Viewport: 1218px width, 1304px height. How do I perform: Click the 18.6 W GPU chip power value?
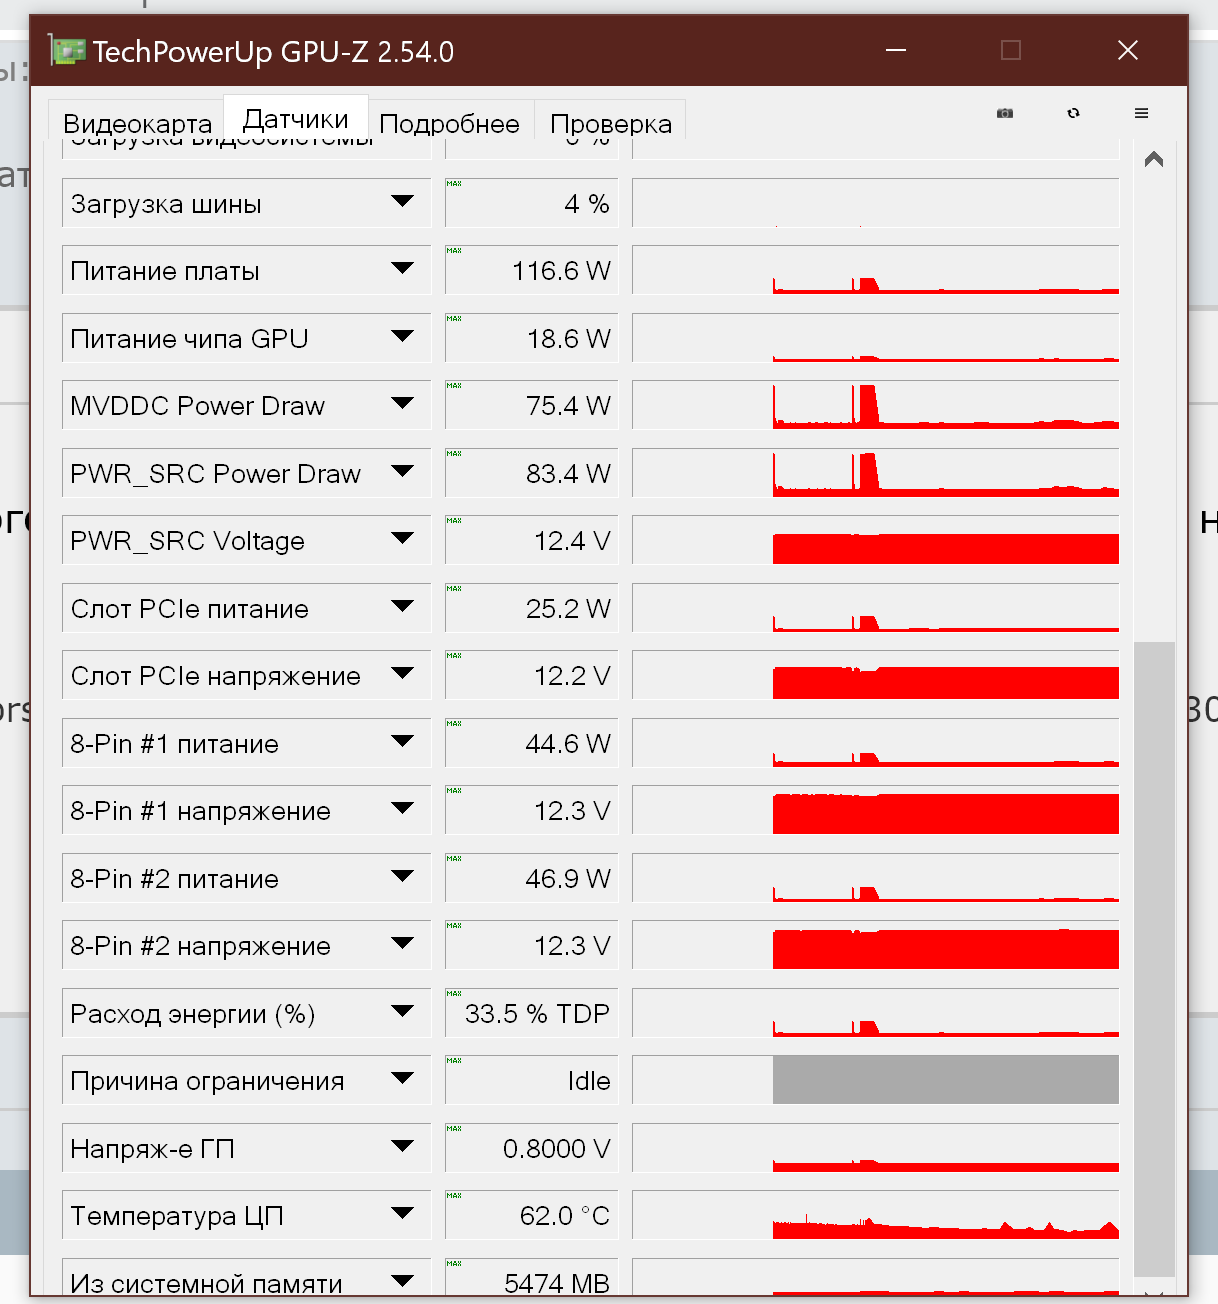[532, 338]
